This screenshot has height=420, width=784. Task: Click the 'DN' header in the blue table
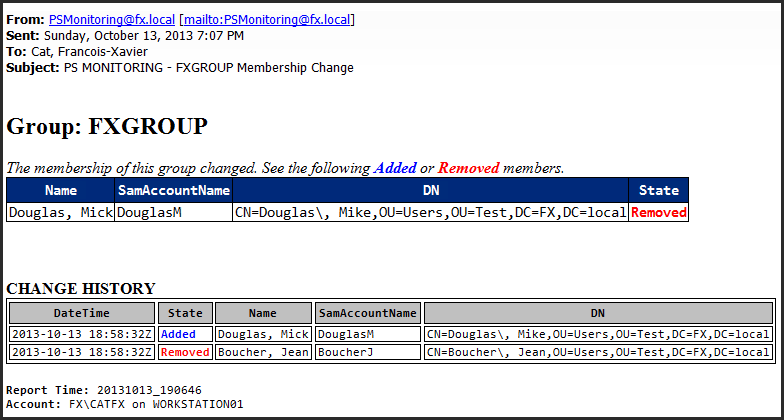(x=430, y=190)
